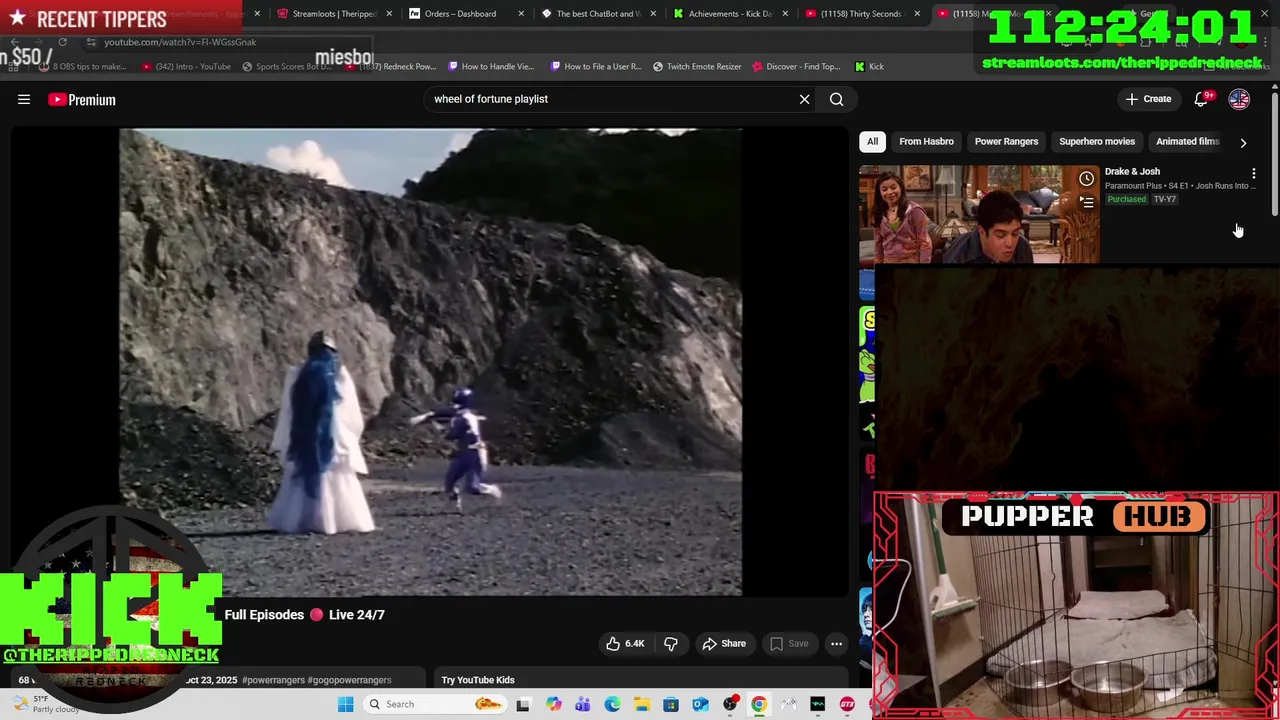Image resolution: width=1280 pixels, height=720 pixels.
Task: Open the Discover - Find Top bookmark
Action: pyautogui.click(x=797, y=66)
